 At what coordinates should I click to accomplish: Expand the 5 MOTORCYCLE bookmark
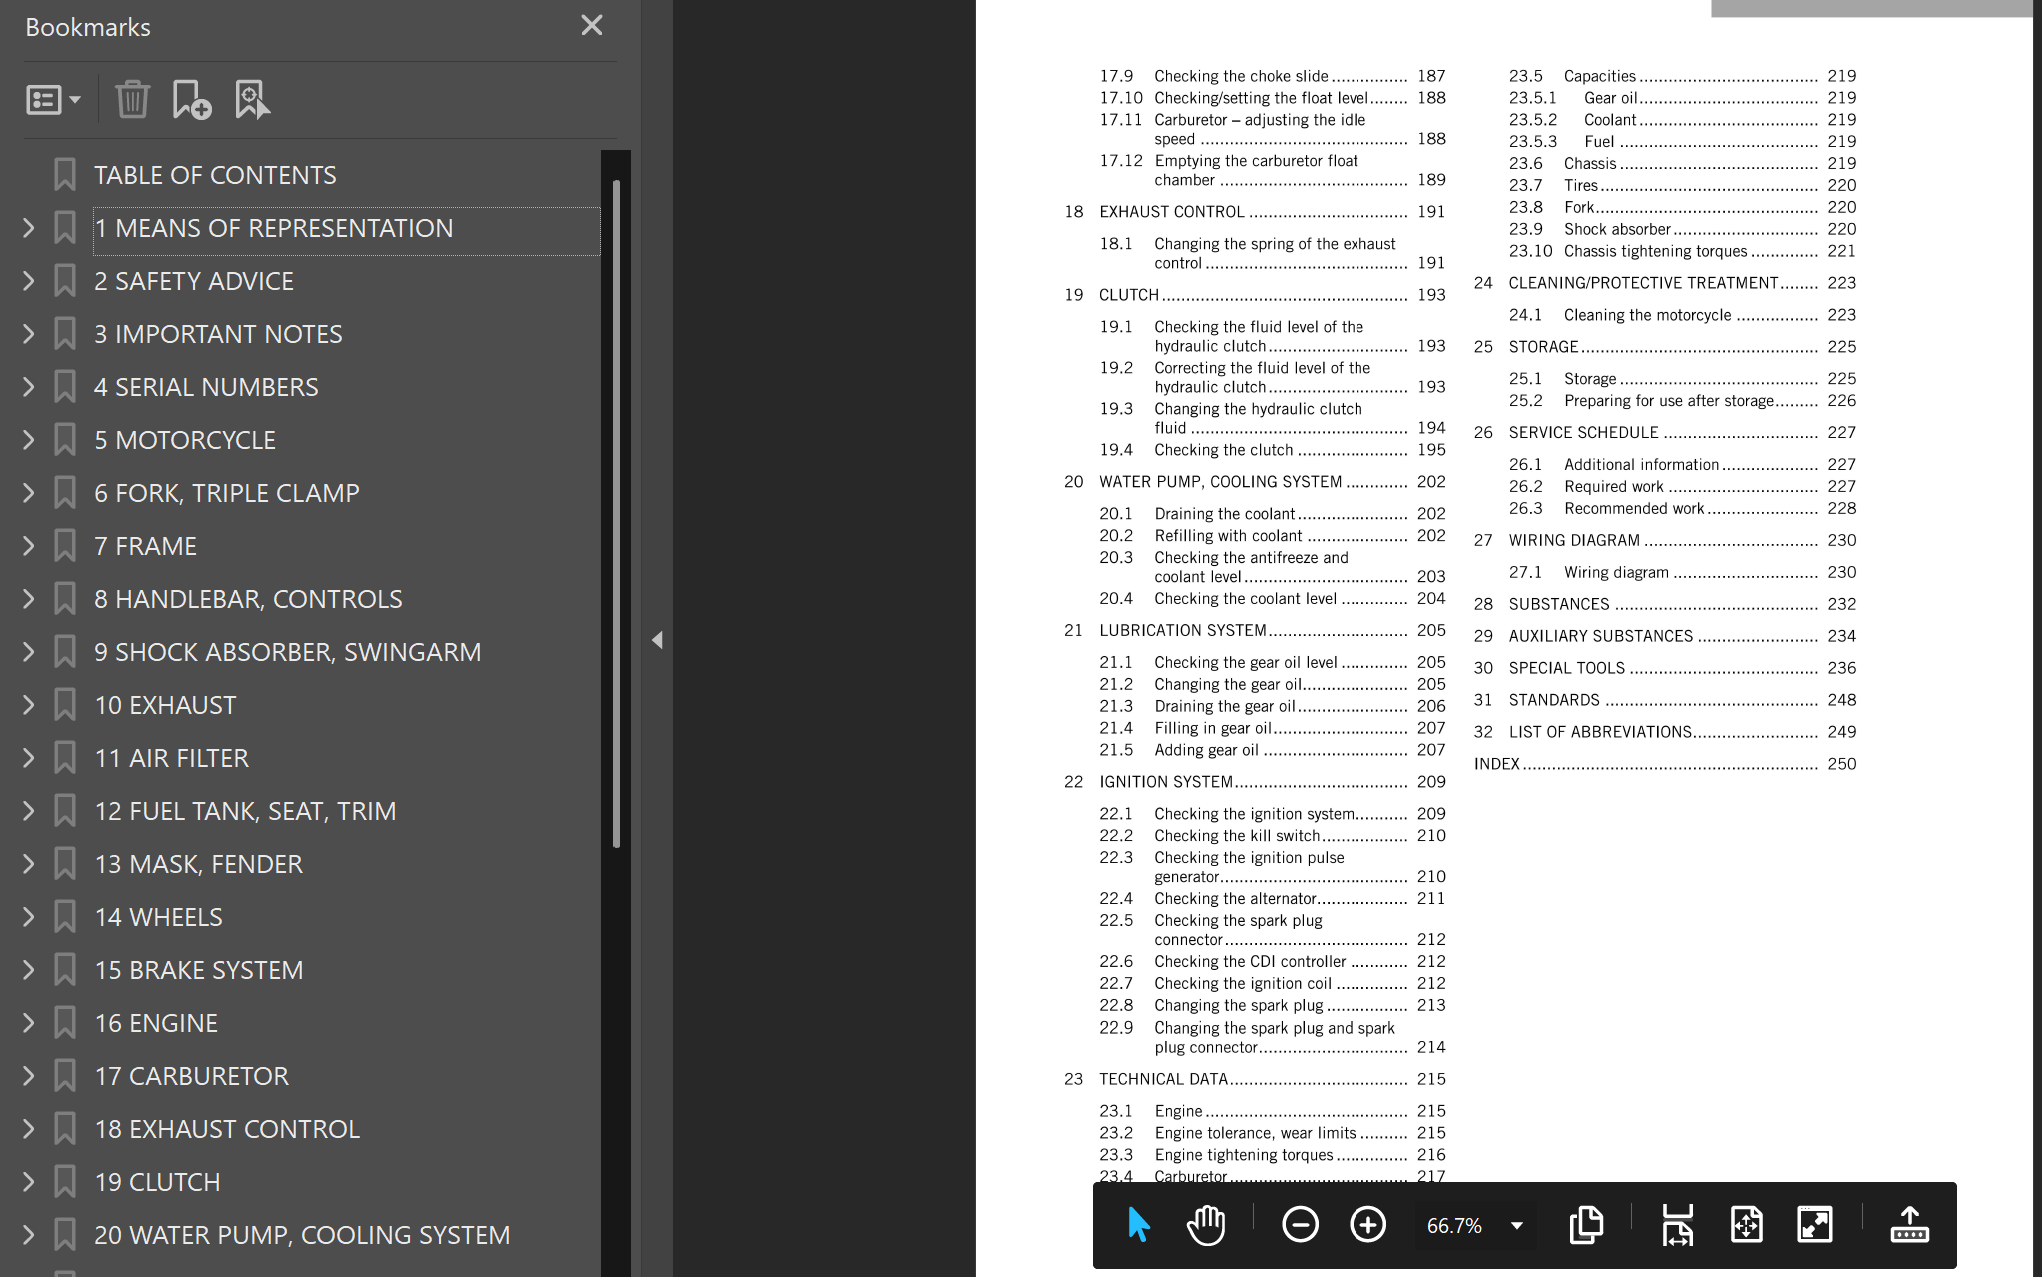coord(28,440)
